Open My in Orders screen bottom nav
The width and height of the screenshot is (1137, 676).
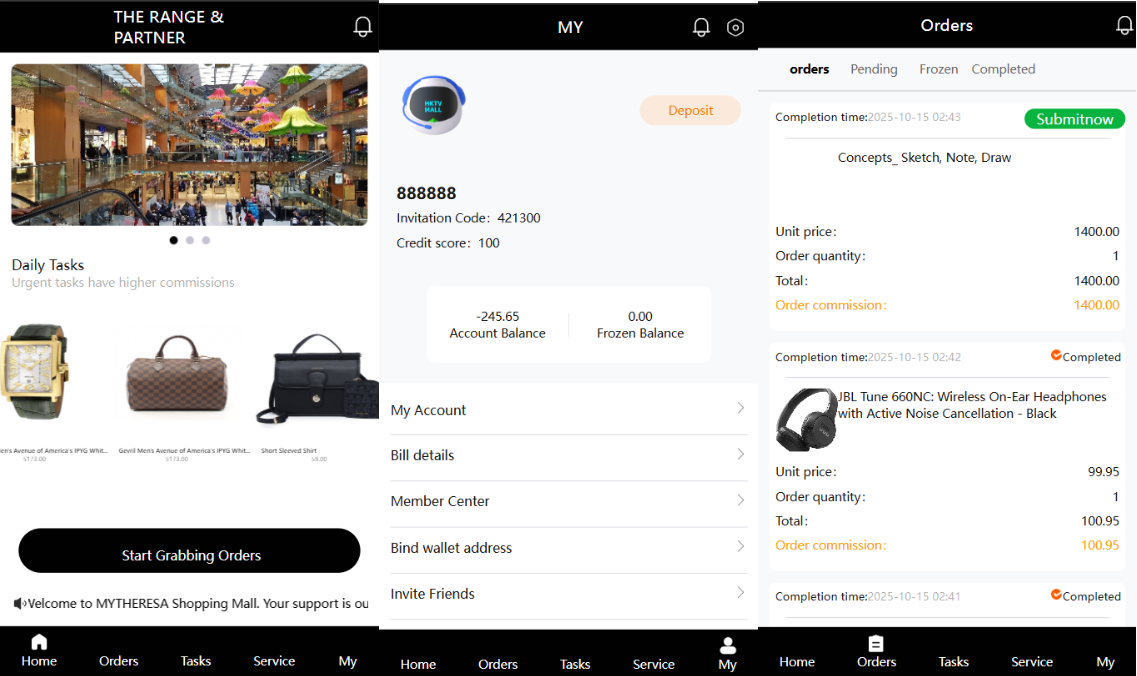1105,662
